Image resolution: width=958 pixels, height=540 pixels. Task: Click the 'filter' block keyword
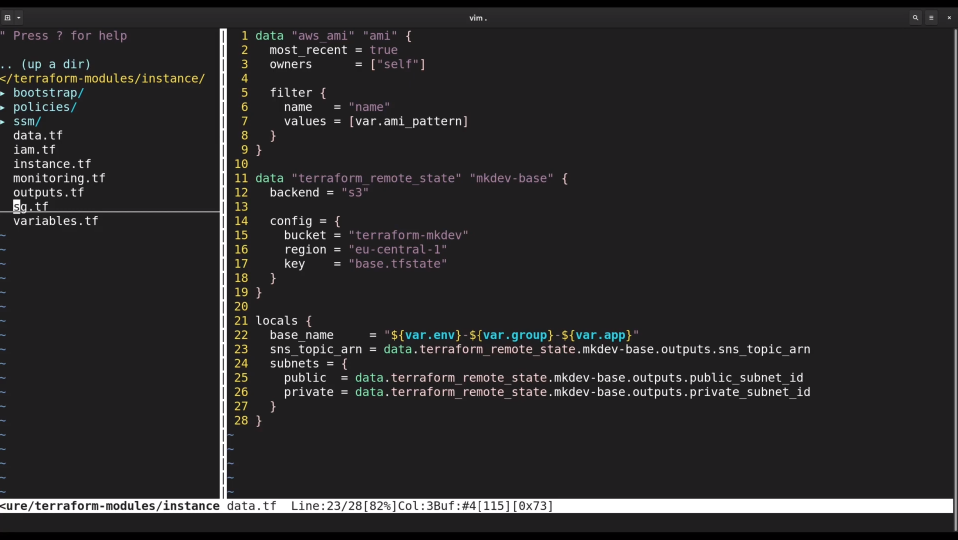coord(291,93)
